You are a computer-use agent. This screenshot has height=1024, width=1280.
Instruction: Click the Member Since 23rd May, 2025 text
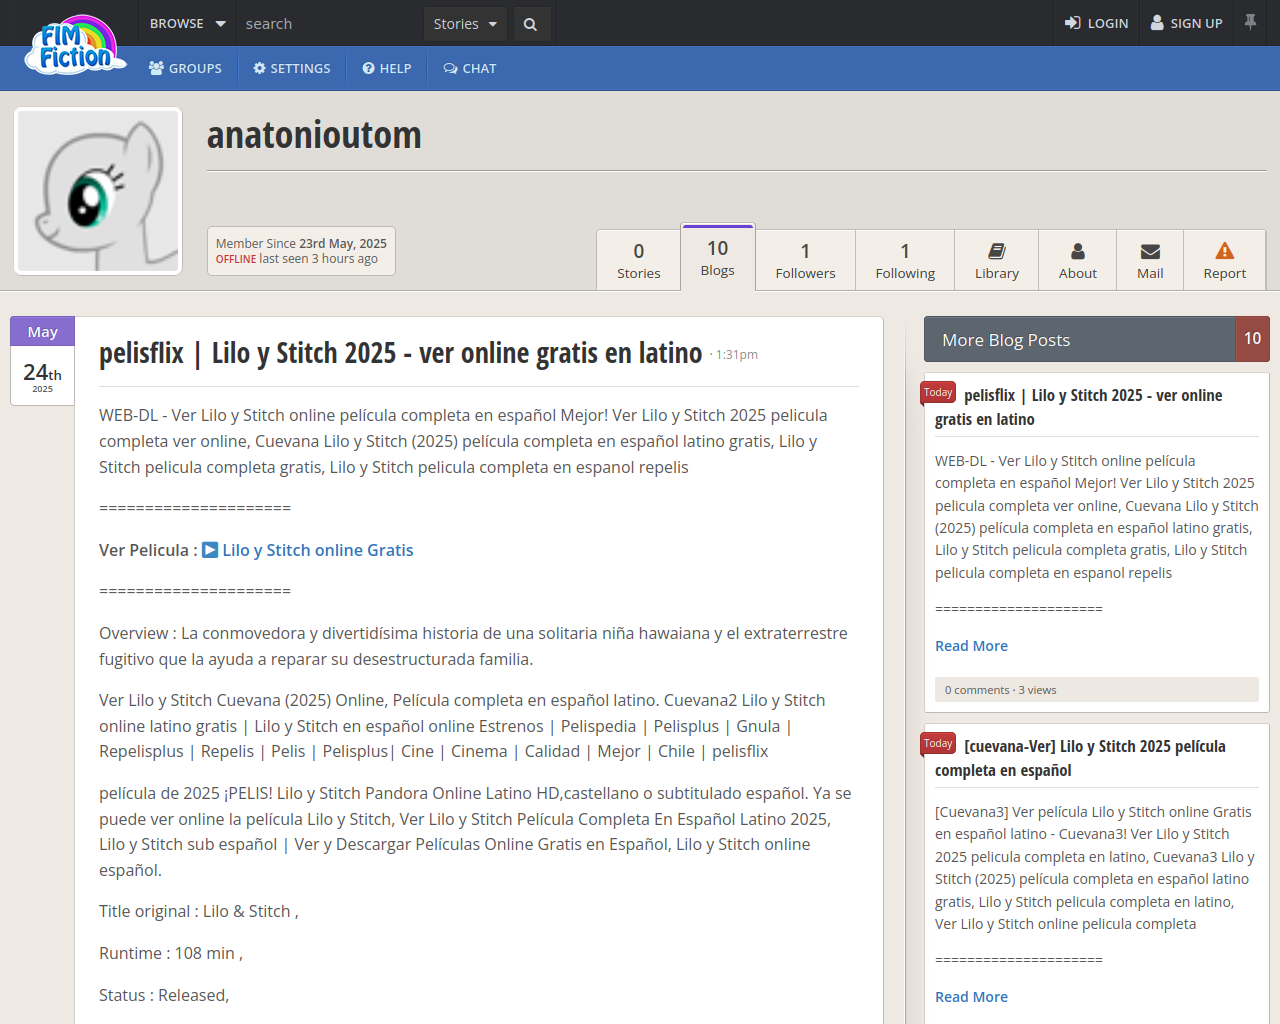click(301, 243)
